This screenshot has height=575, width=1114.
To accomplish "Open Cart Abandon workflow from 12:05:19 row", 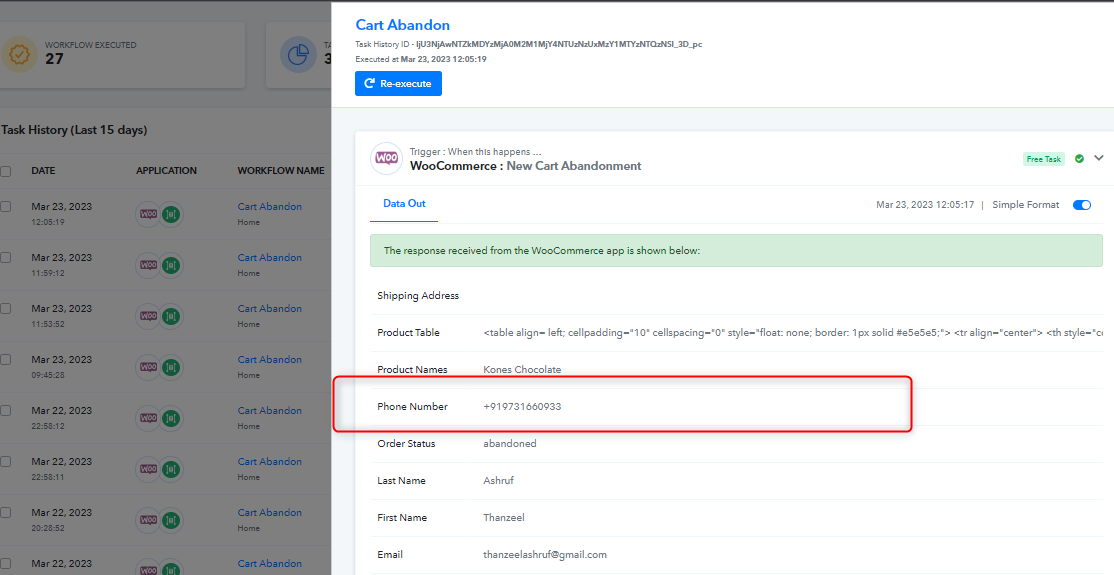I will [x=269, y=207].
